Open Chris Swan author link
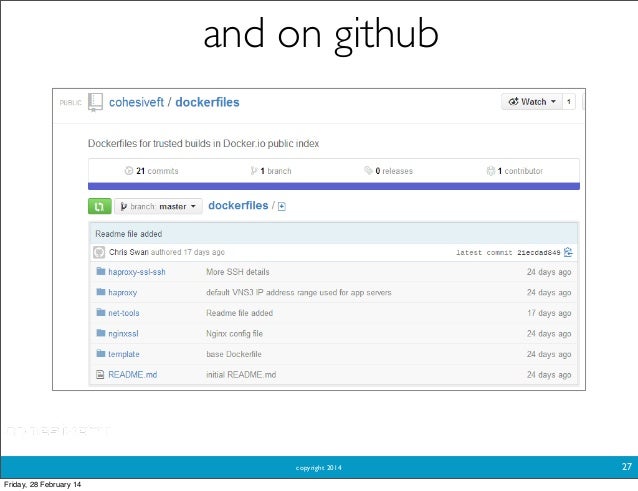The height and width of the screenshot is (491, 638). tap(129, 252)
